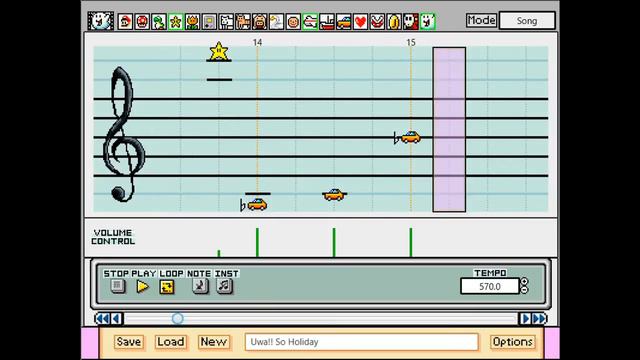Image resolution: width=640 pixels, height=360 pixels.
Task: Click the large Boo filmstrip icon
Action: click(100, 21)
